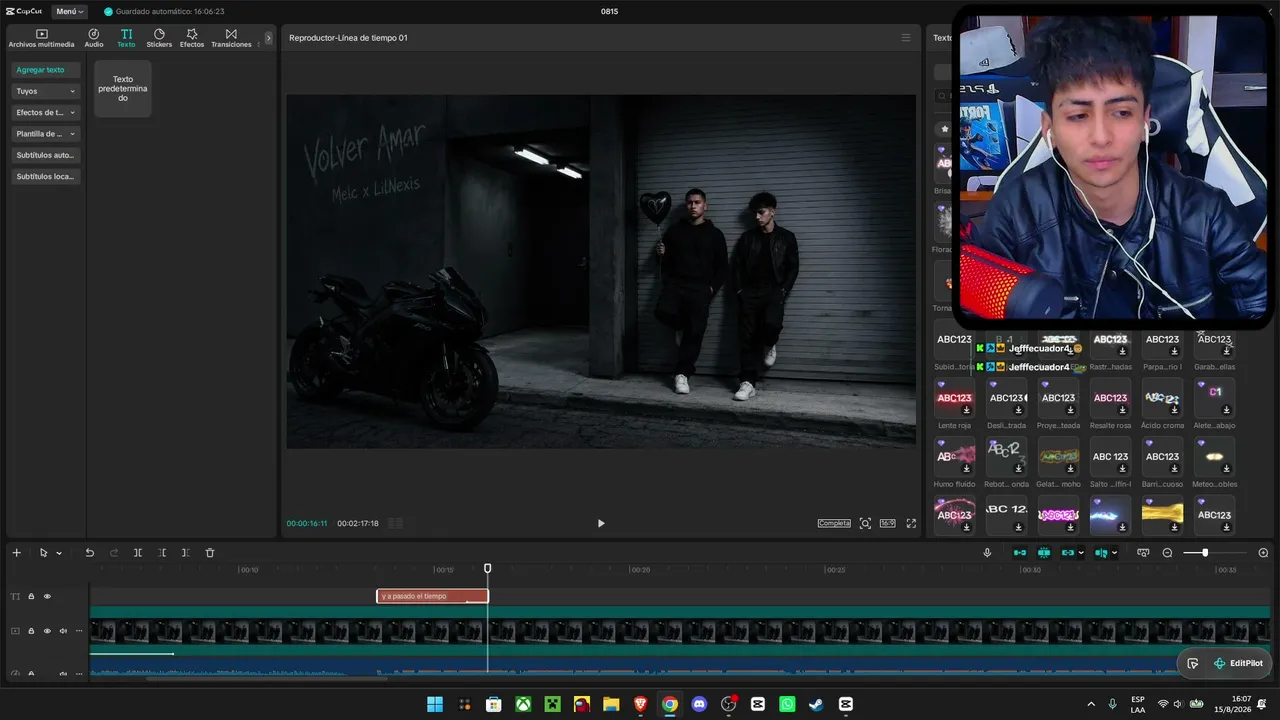Expand the Tuyos category

pos(46,91)
